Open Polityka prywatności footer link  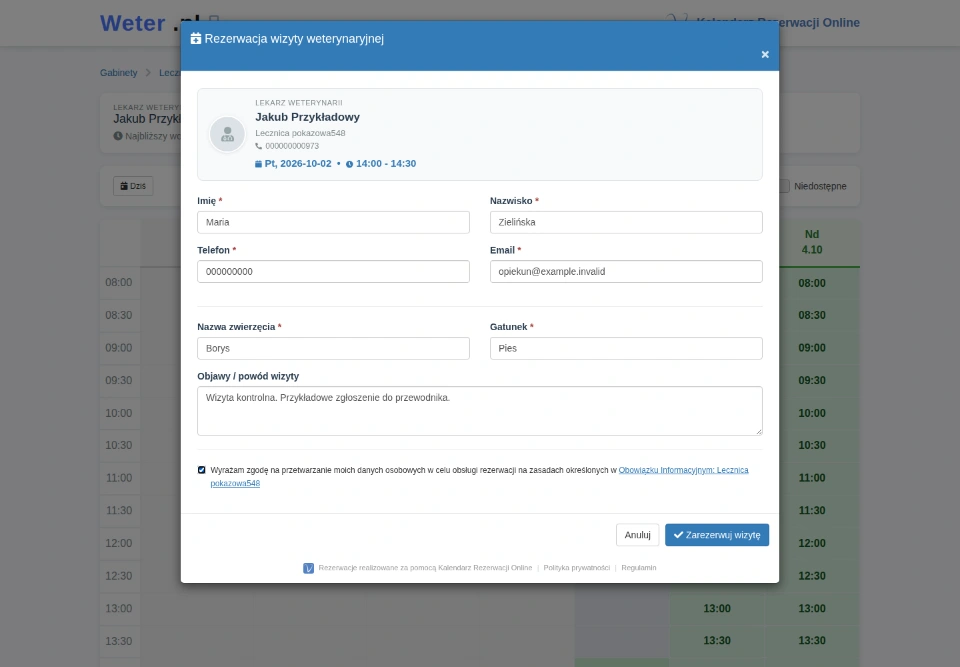coord(577,568)
